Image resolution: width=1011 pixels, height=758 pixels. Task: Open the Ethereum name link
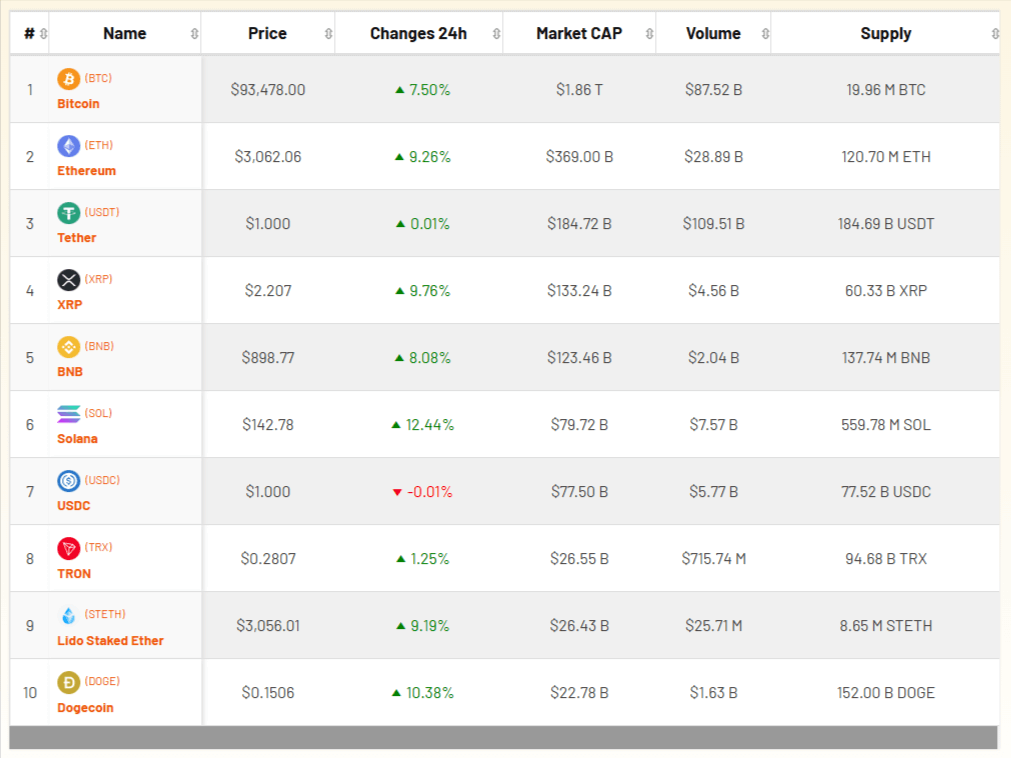(x=88, y=170)
